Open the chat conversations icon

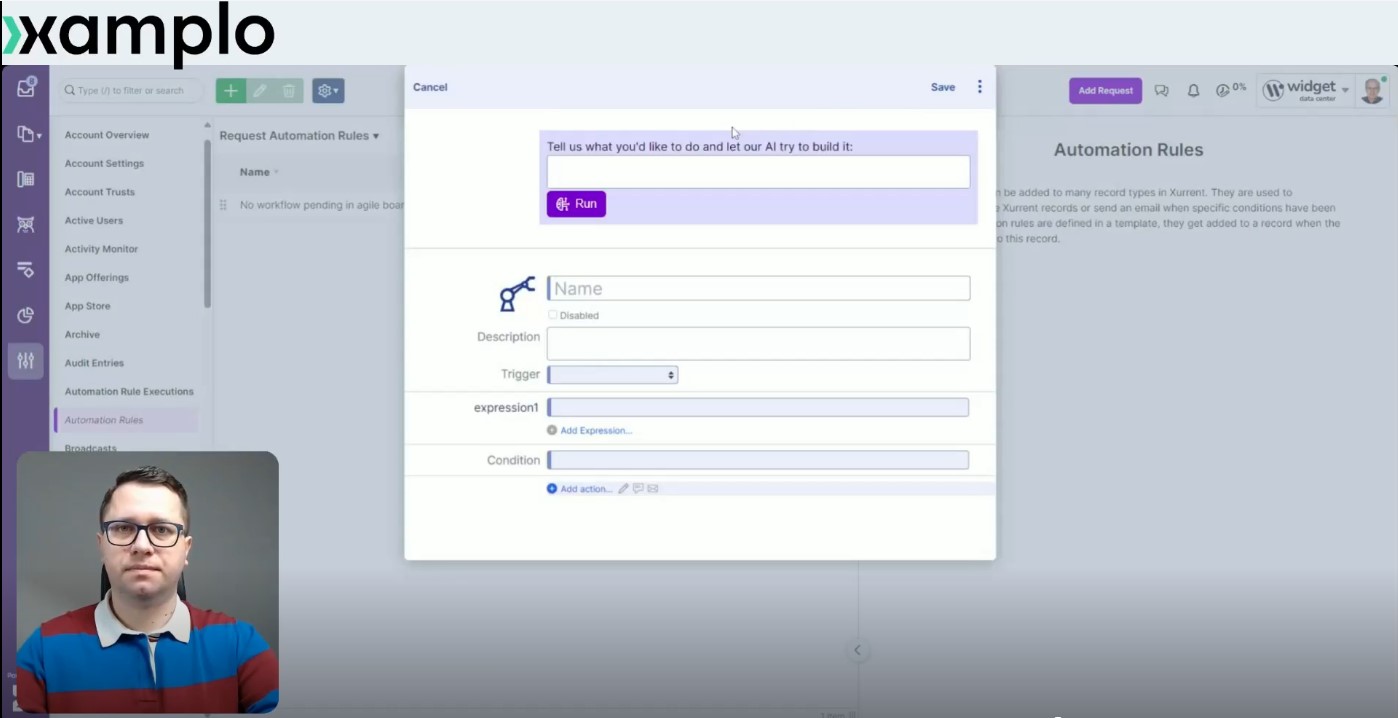tap(1161, 91)
